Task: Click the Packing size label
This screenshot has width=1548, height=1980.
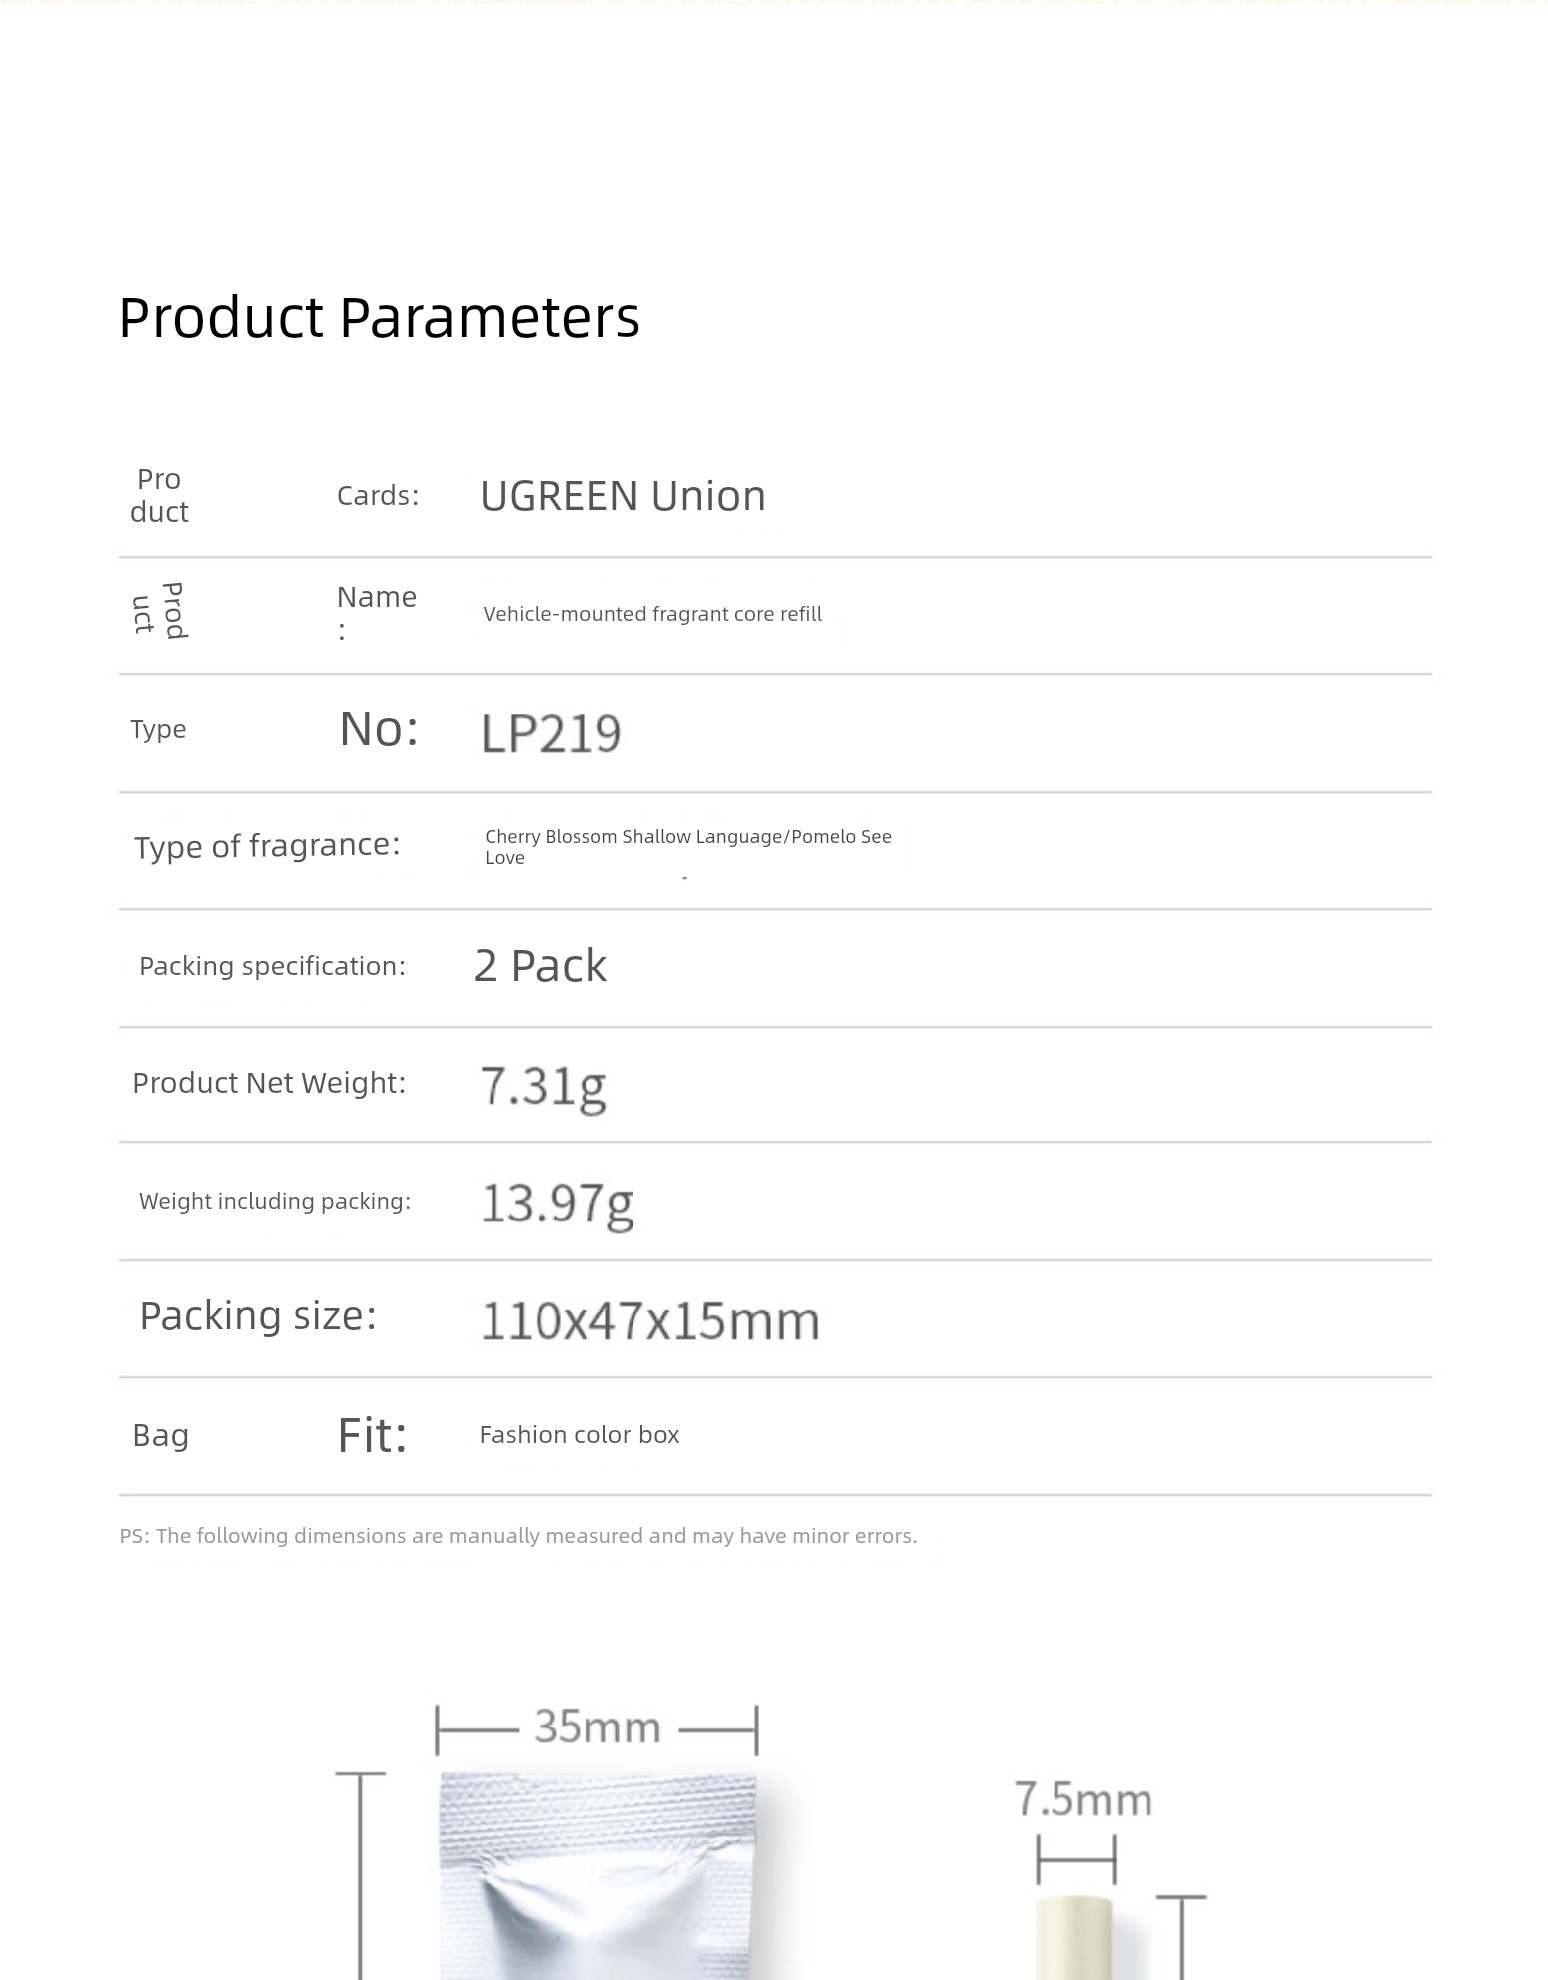Action: pyautogui.click(x=258, y=1316)
